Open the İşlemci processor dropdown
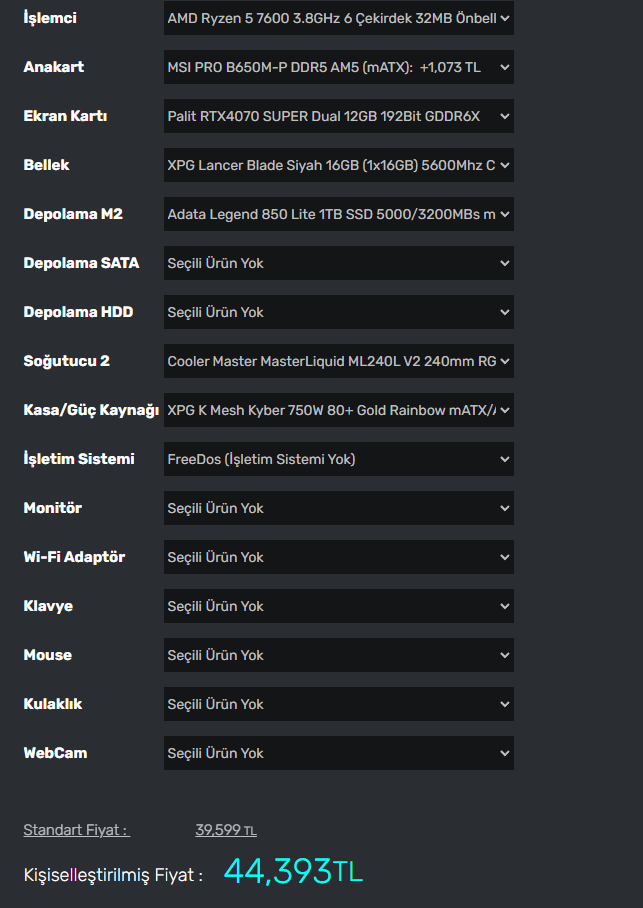The height and width of the screenshot is (908, 643). (339, 18)
